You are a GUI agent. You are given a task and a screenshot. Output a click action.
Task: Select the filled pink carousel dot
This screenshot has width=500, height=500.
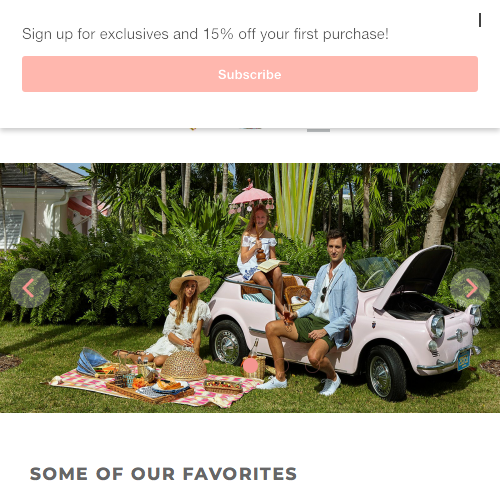coord(250,365)
